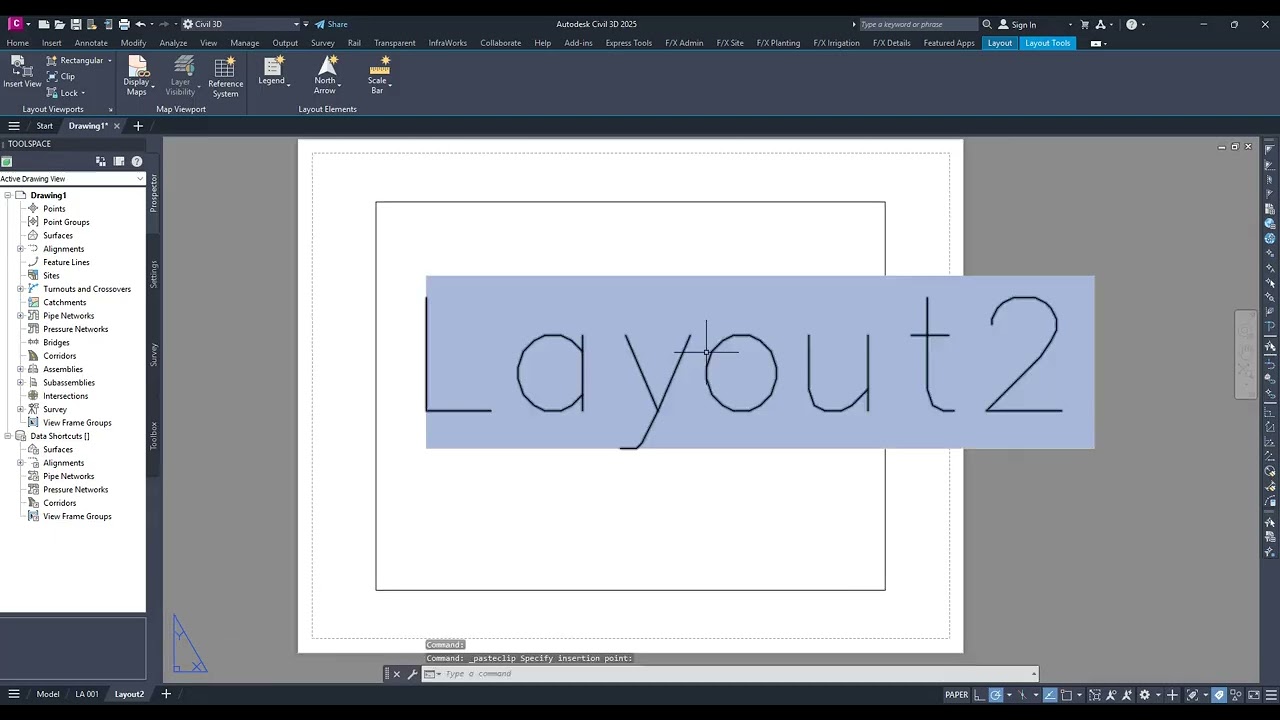Open the workspace switching gear in status bar
This screenshot has width=1280, height=720.
pos(1145,695)
